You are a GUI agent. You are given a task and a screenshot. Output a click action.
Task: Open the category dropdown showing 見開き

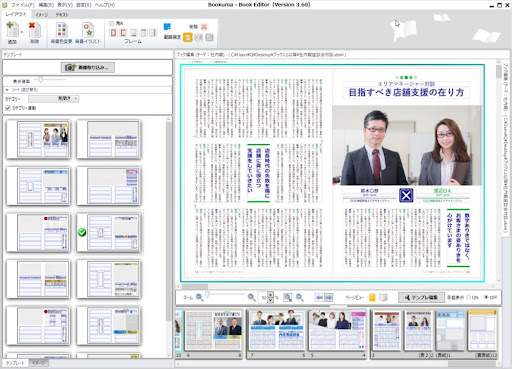[54, 99]
